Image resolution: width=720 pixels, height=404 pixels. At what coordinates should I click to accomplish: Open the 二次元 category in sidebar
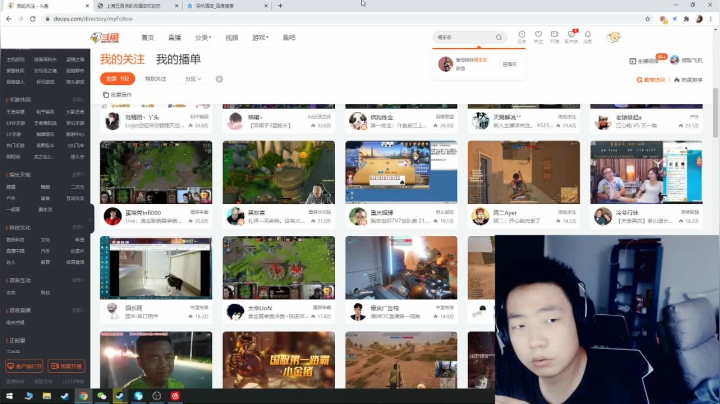77,187
